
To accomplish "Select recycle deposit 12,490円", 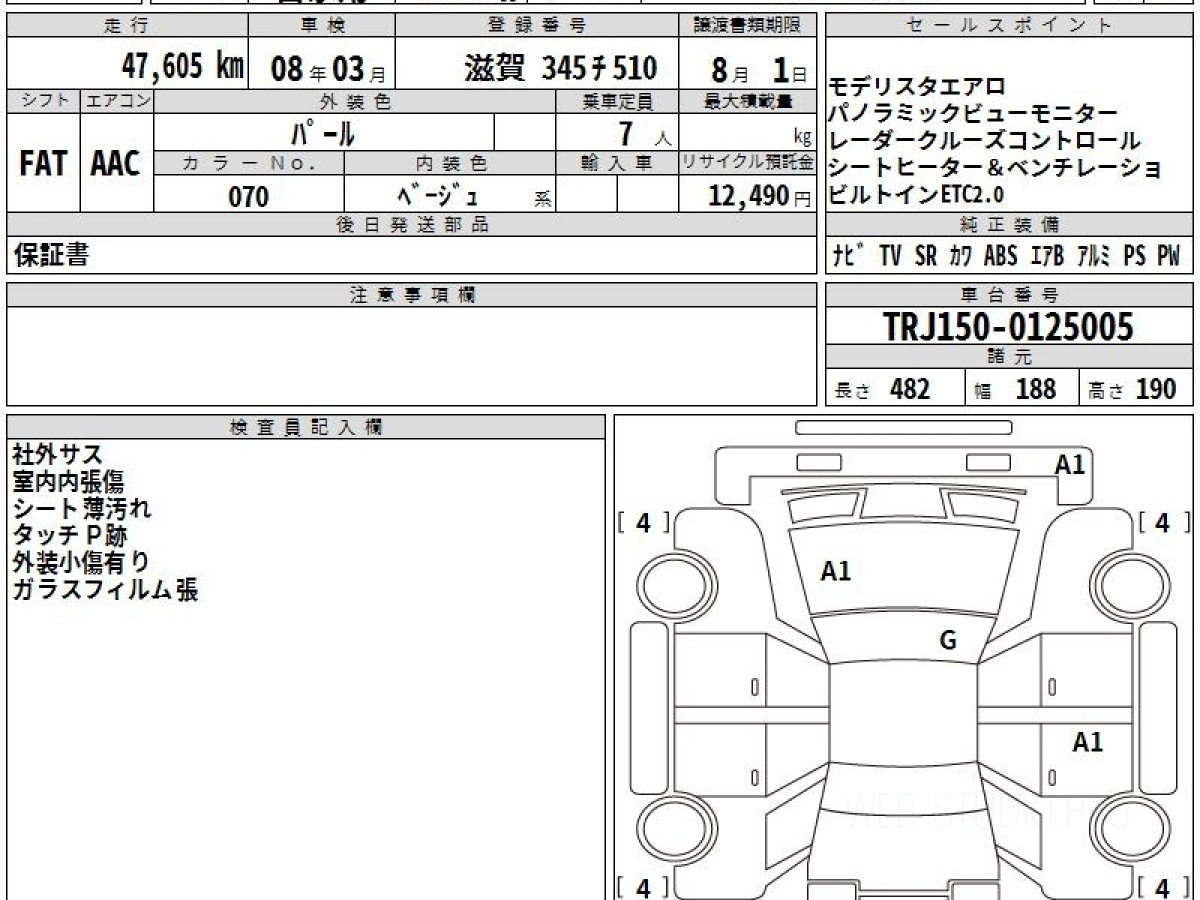I will click(x=760, y=196).
